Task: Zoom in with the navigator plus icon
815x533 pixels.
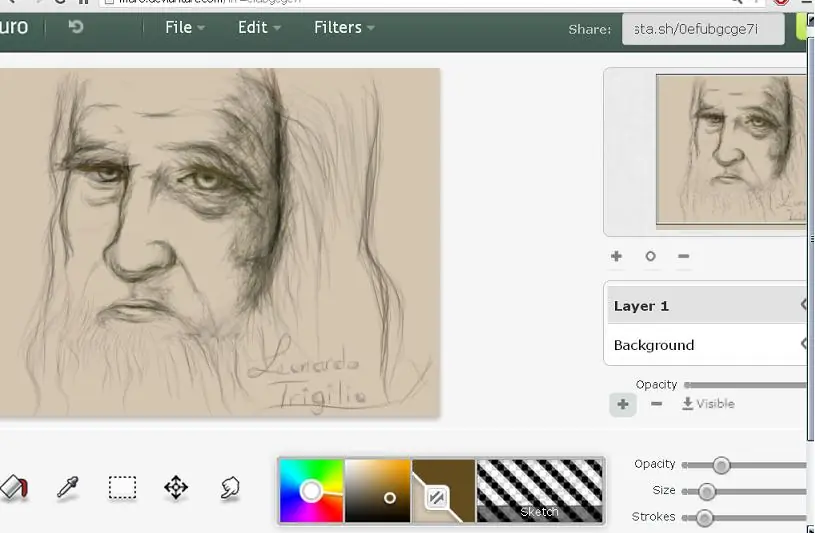Action: 616,256
